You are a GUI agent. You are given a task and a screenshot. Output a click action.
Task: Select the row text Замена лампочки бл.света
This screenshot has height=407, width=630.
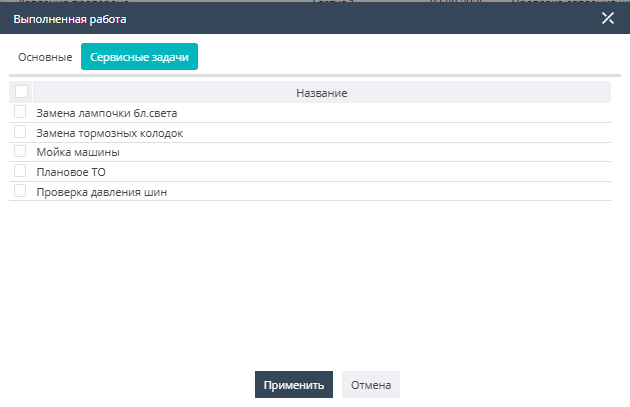coord(107,113)
